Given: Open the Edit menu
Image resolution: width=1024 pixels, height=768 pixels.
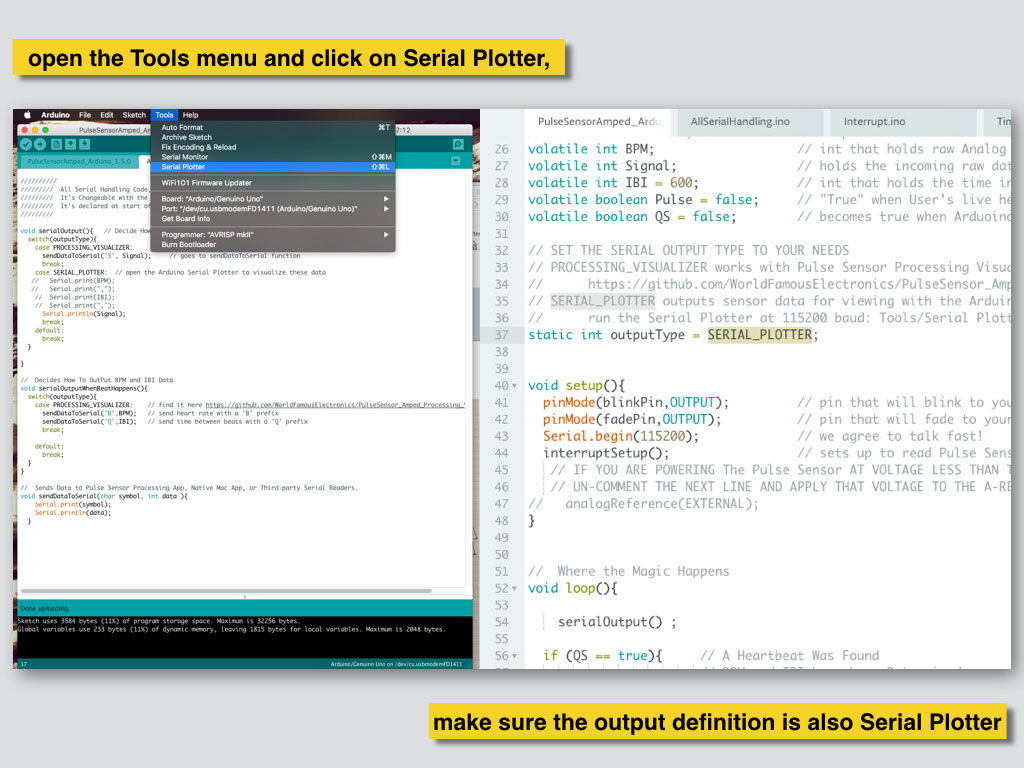Looking at the screenshot, I should (107, 115).
